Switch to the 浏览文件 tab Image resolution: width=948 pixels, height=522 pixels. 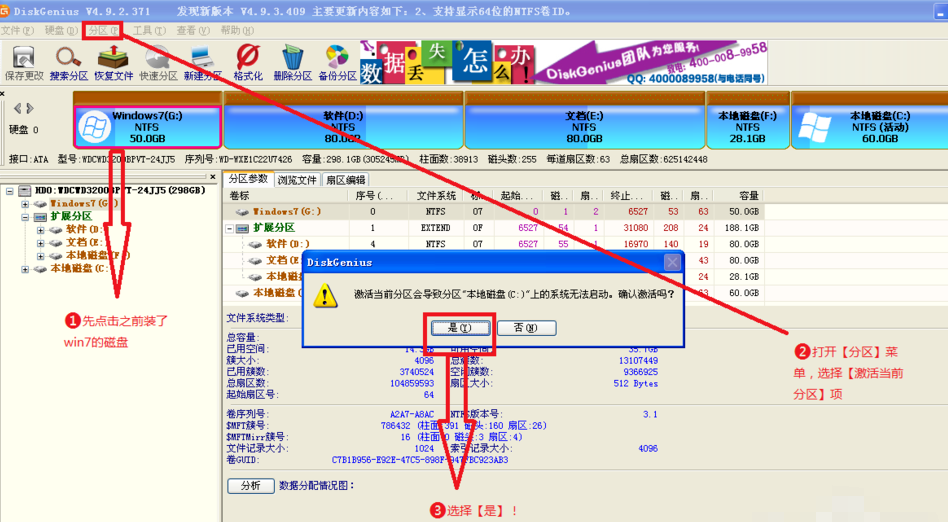coord(297,180)
